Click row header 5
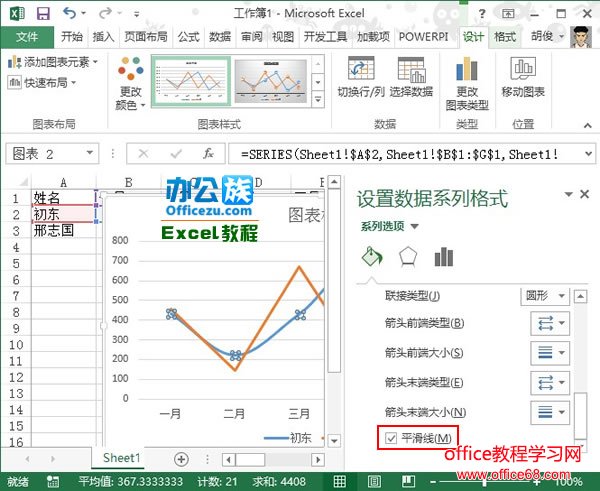Screen dimensions: 600x491 16,264
